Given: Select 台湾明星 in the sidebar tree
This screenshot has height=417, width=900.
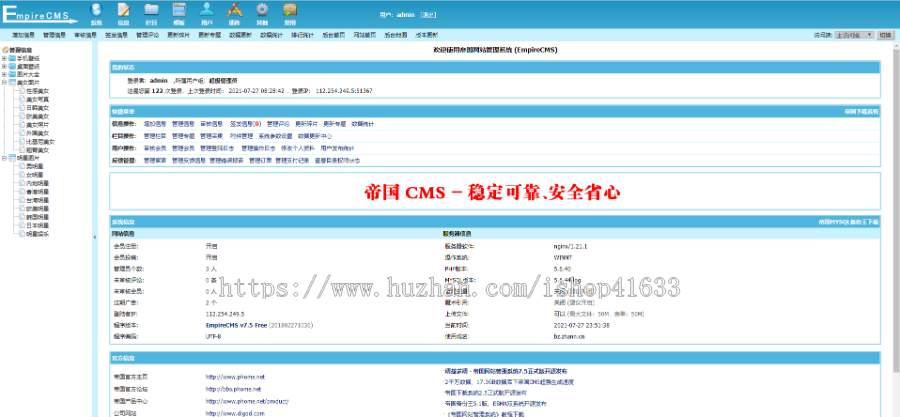Looking at the screenshot, I should [38, 200].
